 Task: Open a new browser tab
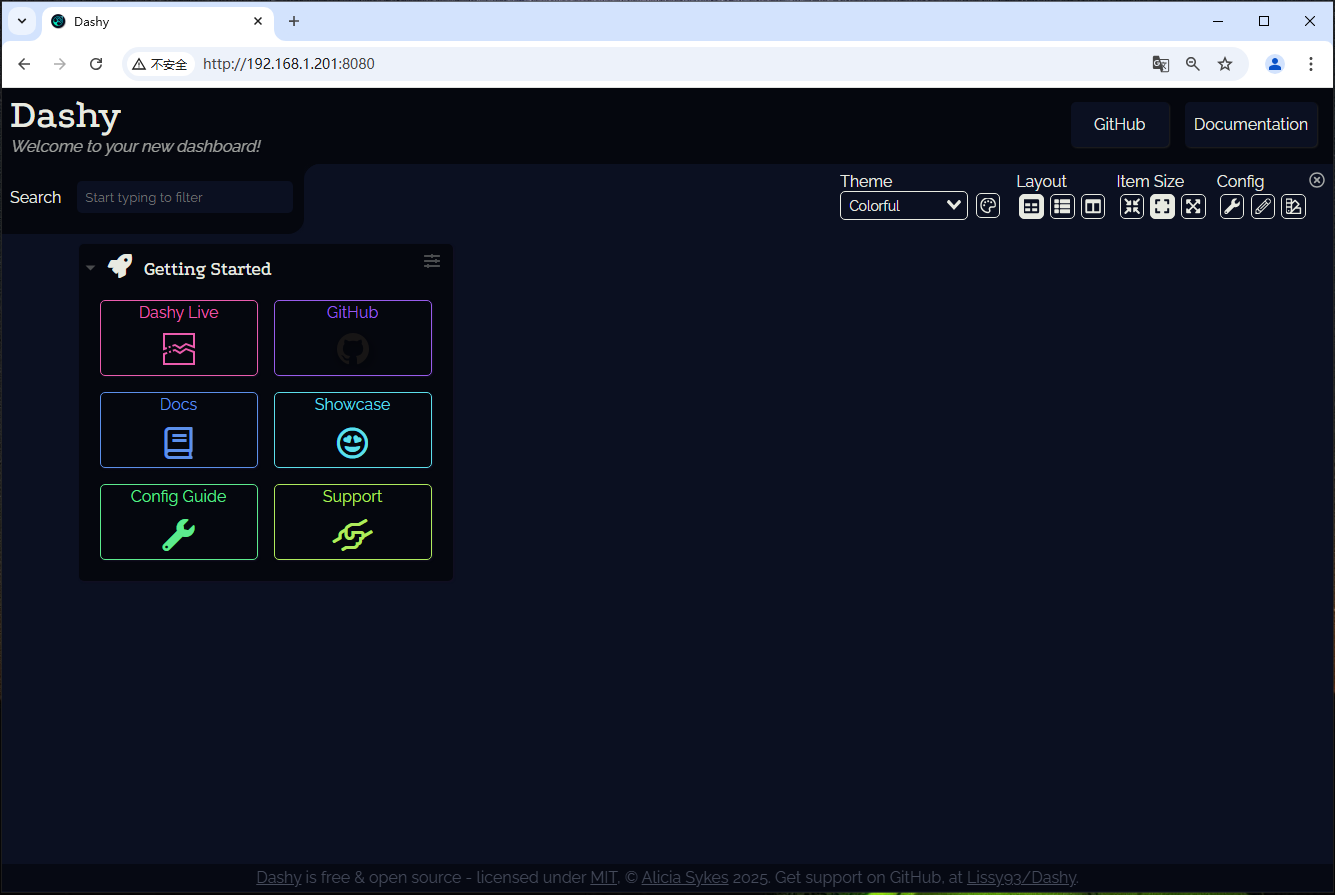tap(294, 21)
